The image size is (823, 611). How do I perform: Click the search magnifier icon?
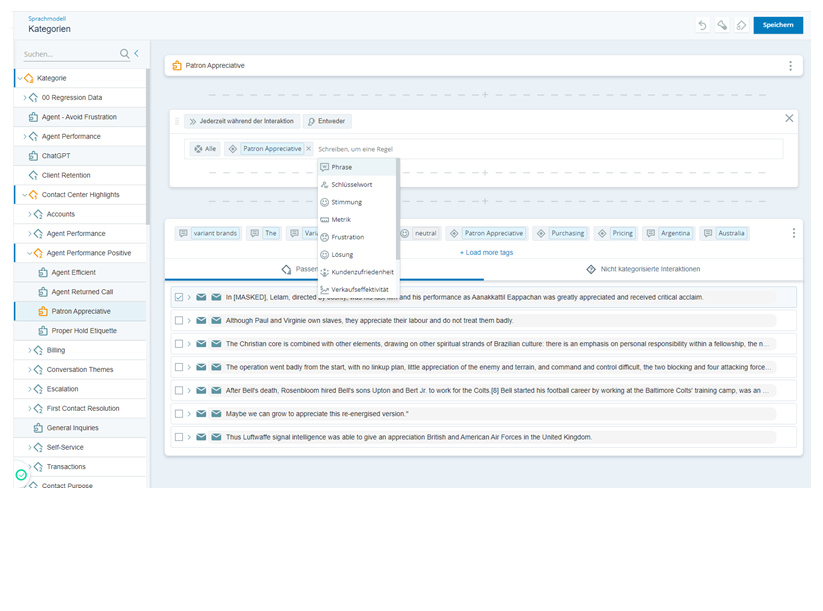(124, 54)
